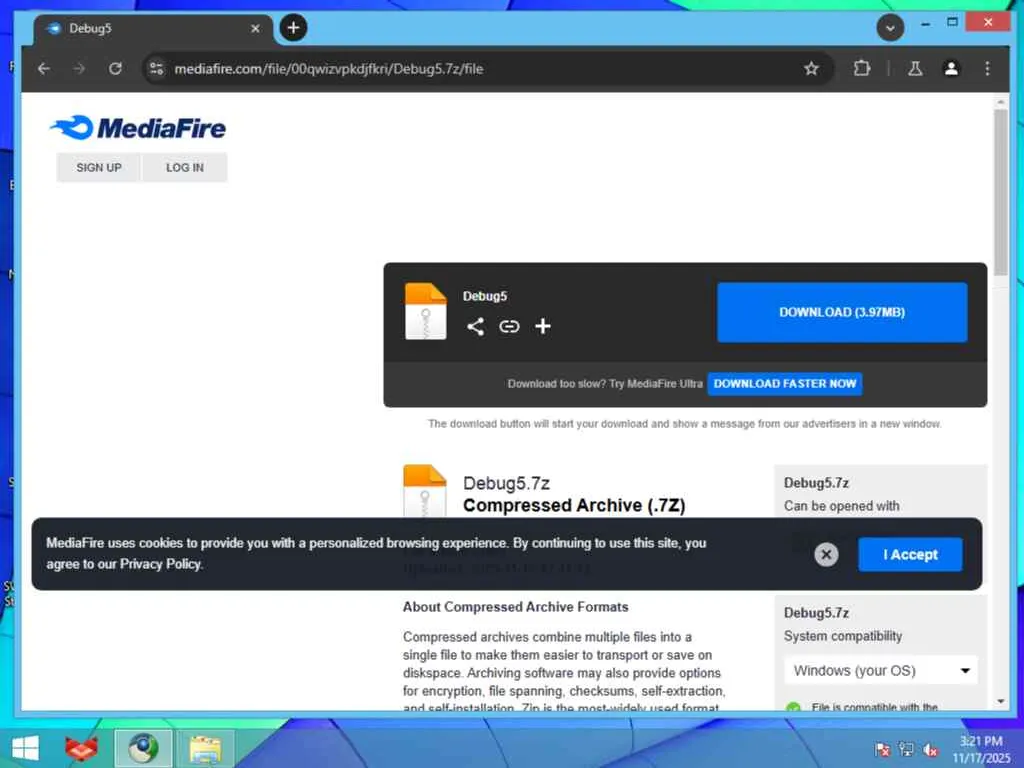The width and height of the screenshot is (1024, 768).
Task: Click the MediaFire logo
Action: click(138, 128)
